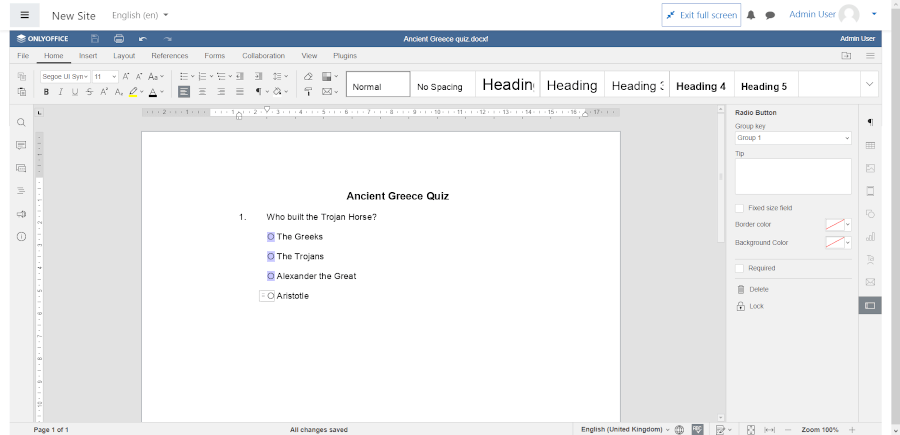Open the Insert tab
The image size is (900, 435).
click(x=88, y=56)
